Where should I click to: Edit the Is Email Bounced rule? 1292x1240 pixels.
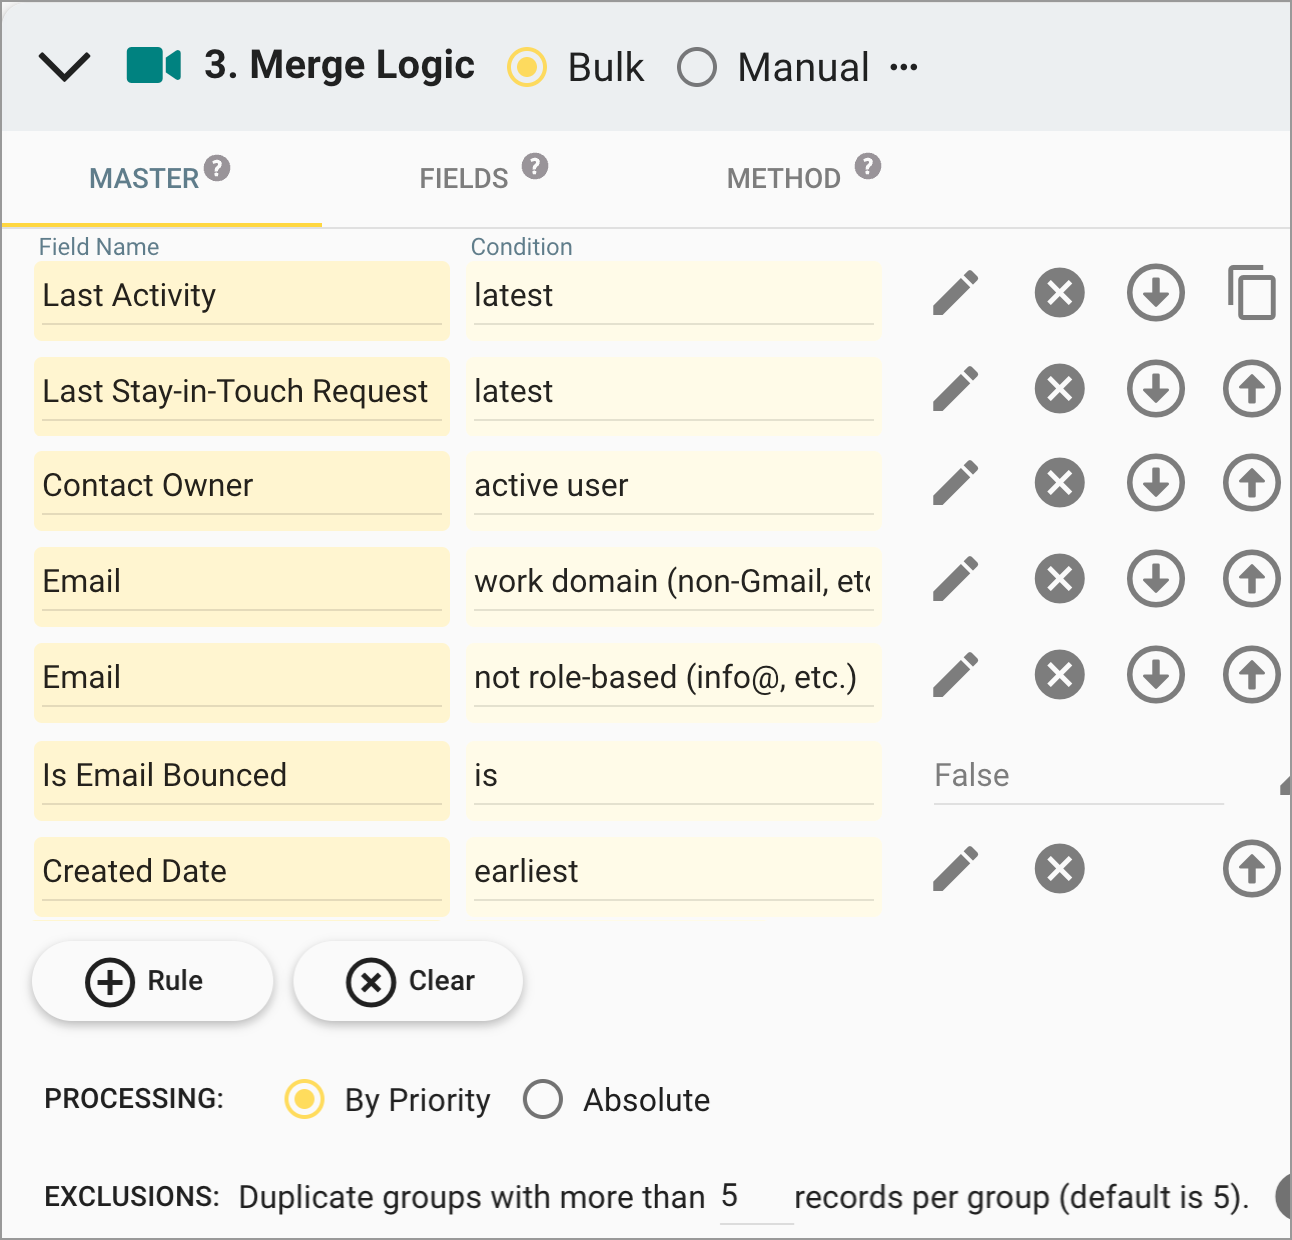pos(955,775)
